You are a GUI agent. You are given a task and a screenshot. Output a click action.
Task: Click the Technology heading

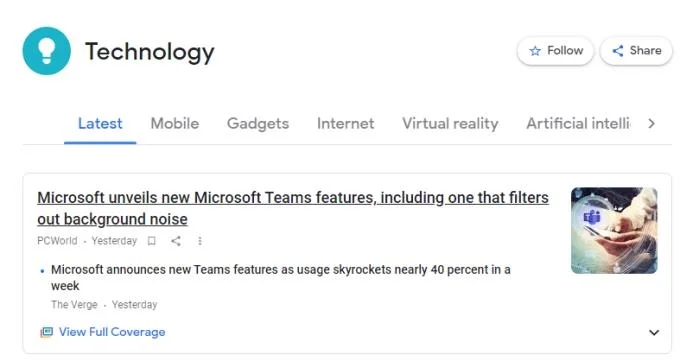tap(150, 52)
